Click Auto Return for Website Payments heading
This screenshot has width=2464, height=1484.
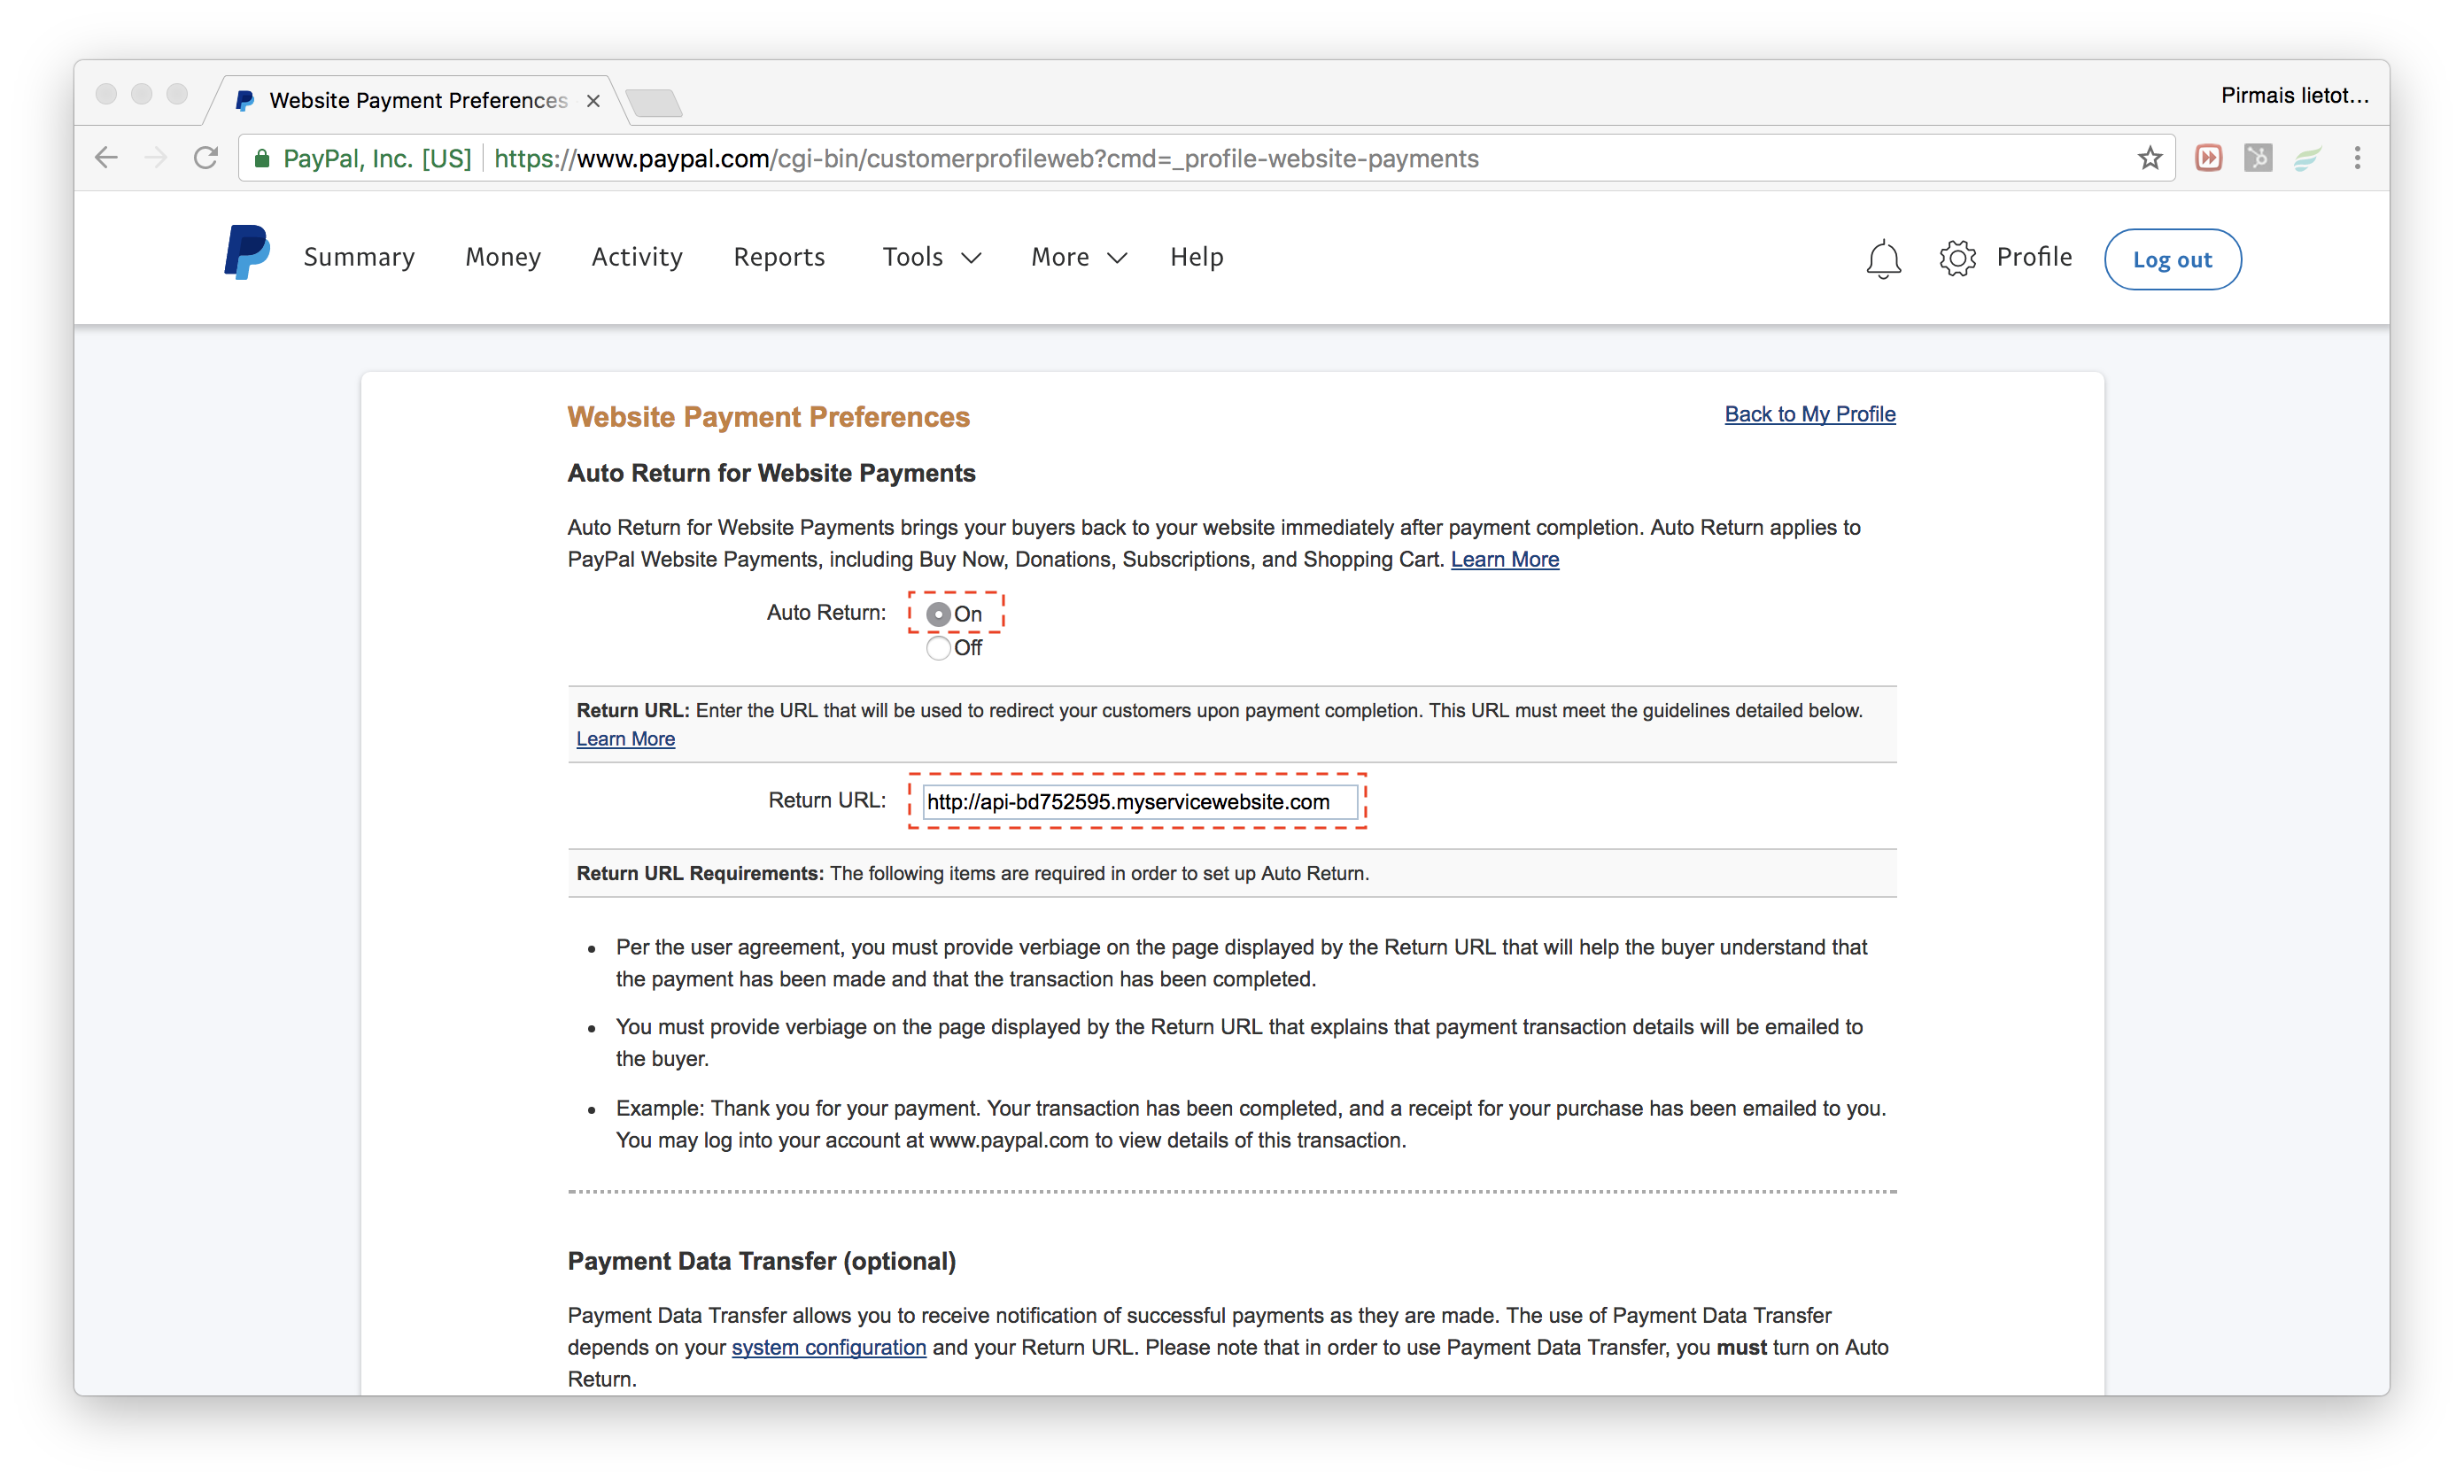(771, 473)
